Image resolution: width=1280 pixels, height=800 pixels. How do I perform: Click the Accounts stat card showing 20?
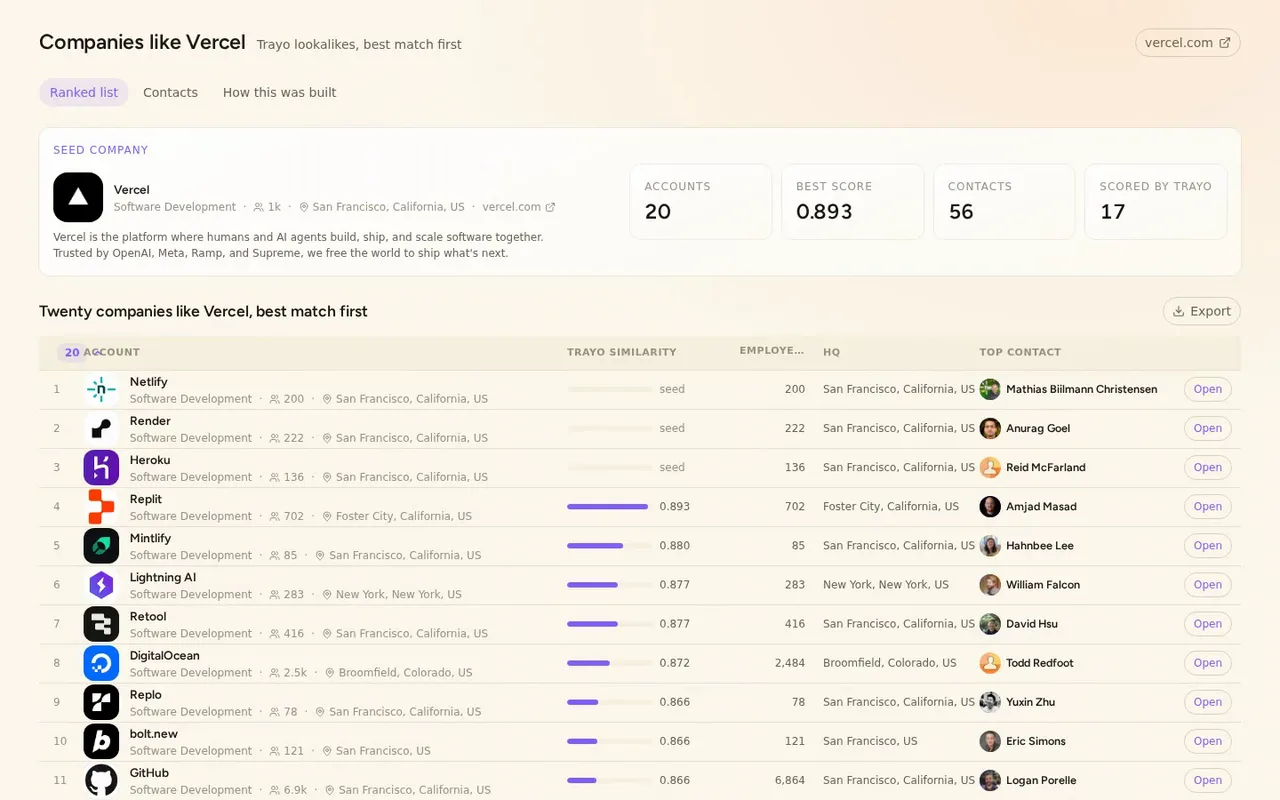point(701,202)
